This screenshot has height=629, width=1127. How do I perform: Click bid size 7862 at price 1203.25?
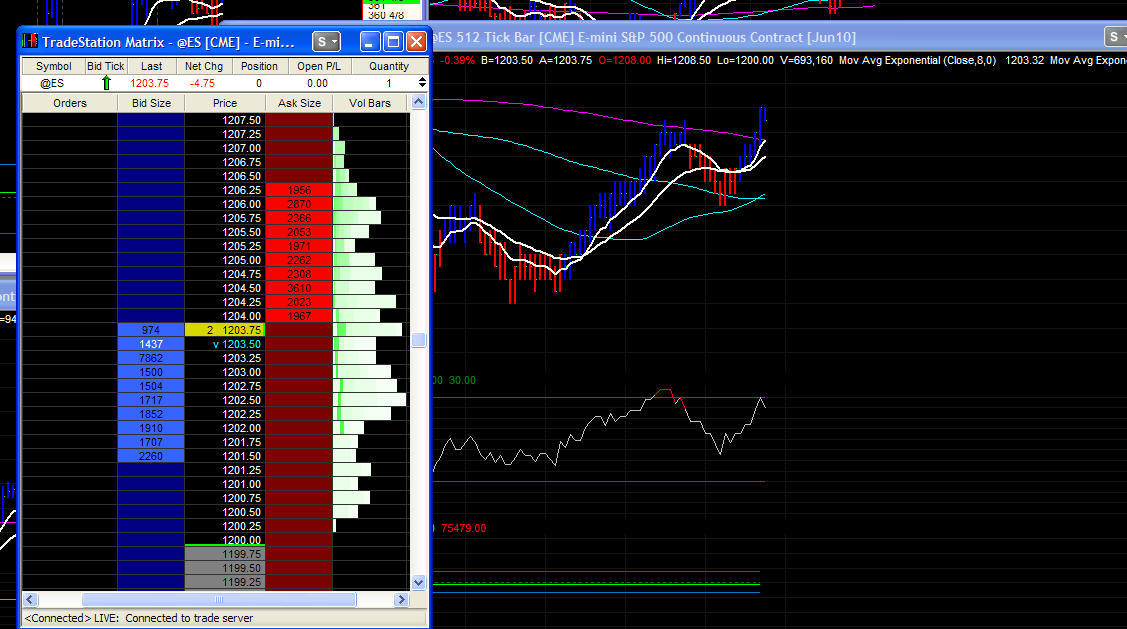click(151, 358)
